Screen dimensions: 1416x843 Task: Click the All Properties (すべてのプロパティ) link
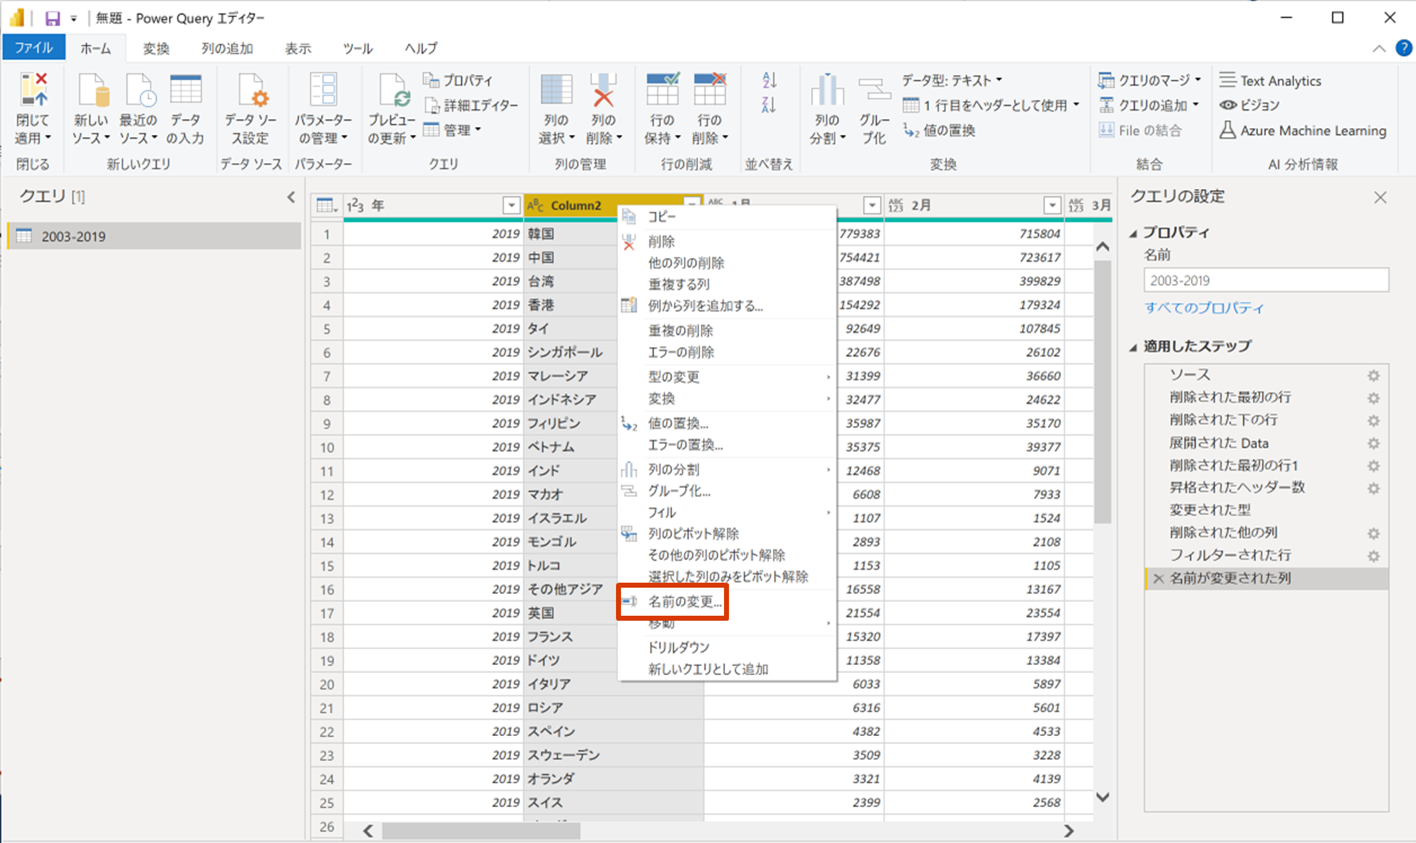point(1204,308)
